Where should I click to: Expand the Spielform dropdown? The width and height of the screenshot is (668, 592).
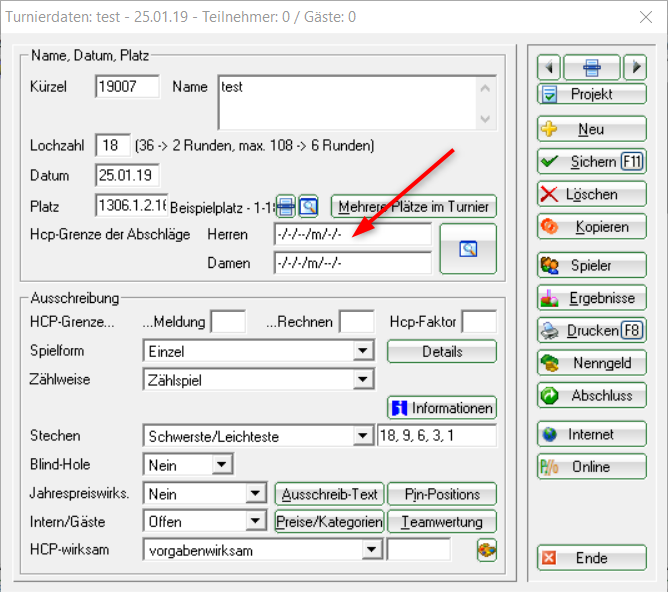pos(362,352)
